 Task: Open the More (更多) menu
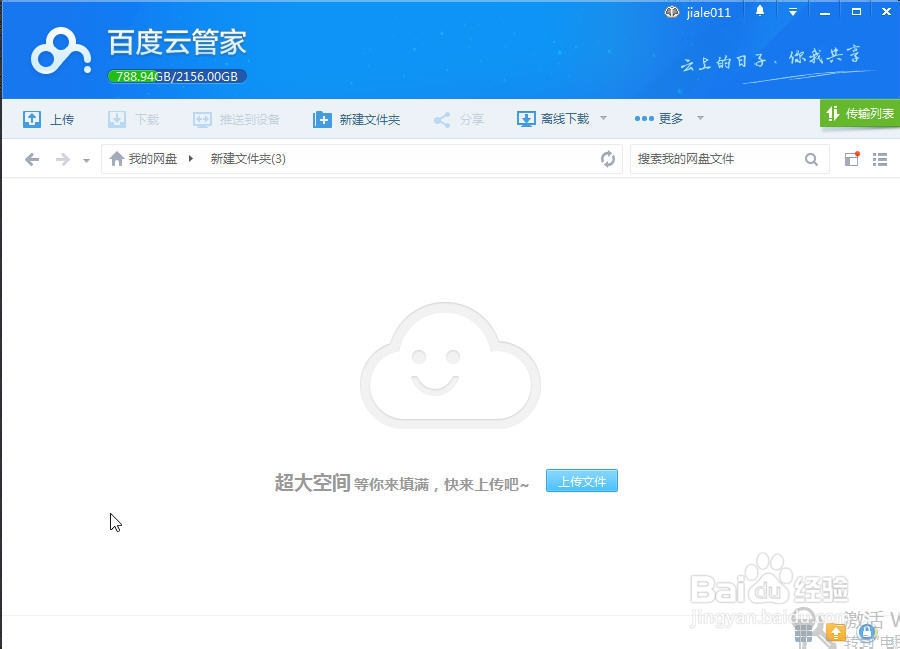(x=659, y=118)
